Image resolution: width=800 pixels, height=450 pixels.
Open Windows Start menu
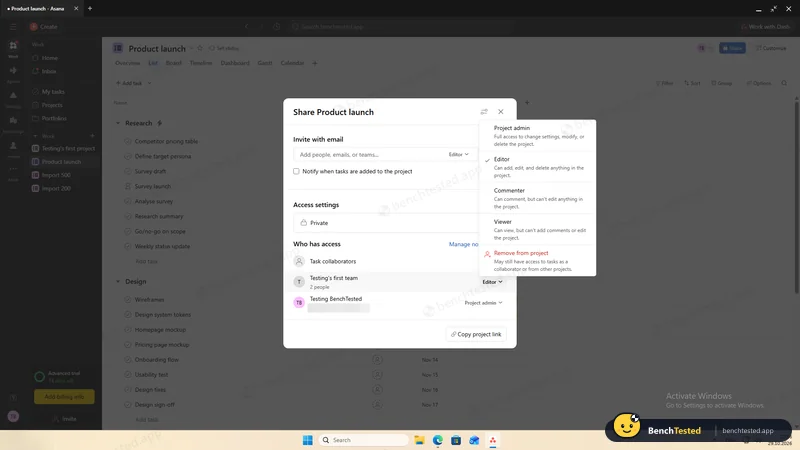(307, 440)
